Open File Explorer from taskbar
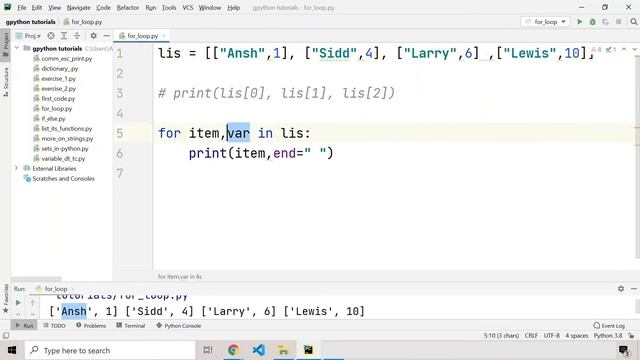The height and width of the screenshot is (360, 640). click(283, 350)
